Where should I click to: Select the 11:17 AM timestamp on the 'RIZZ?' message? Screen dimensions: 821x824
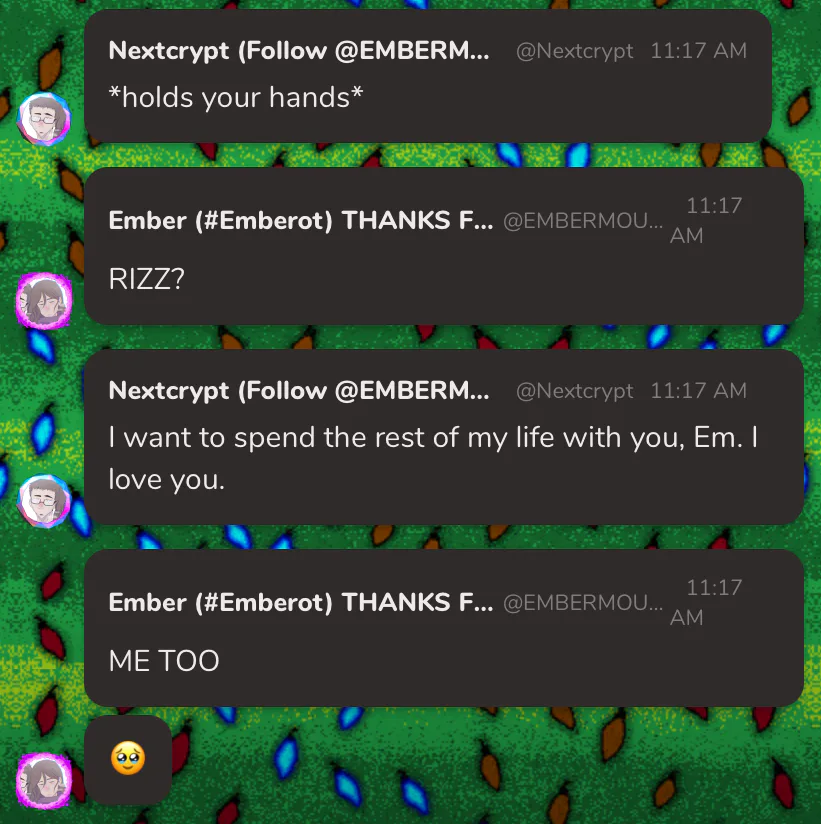[x=706, y=220]
